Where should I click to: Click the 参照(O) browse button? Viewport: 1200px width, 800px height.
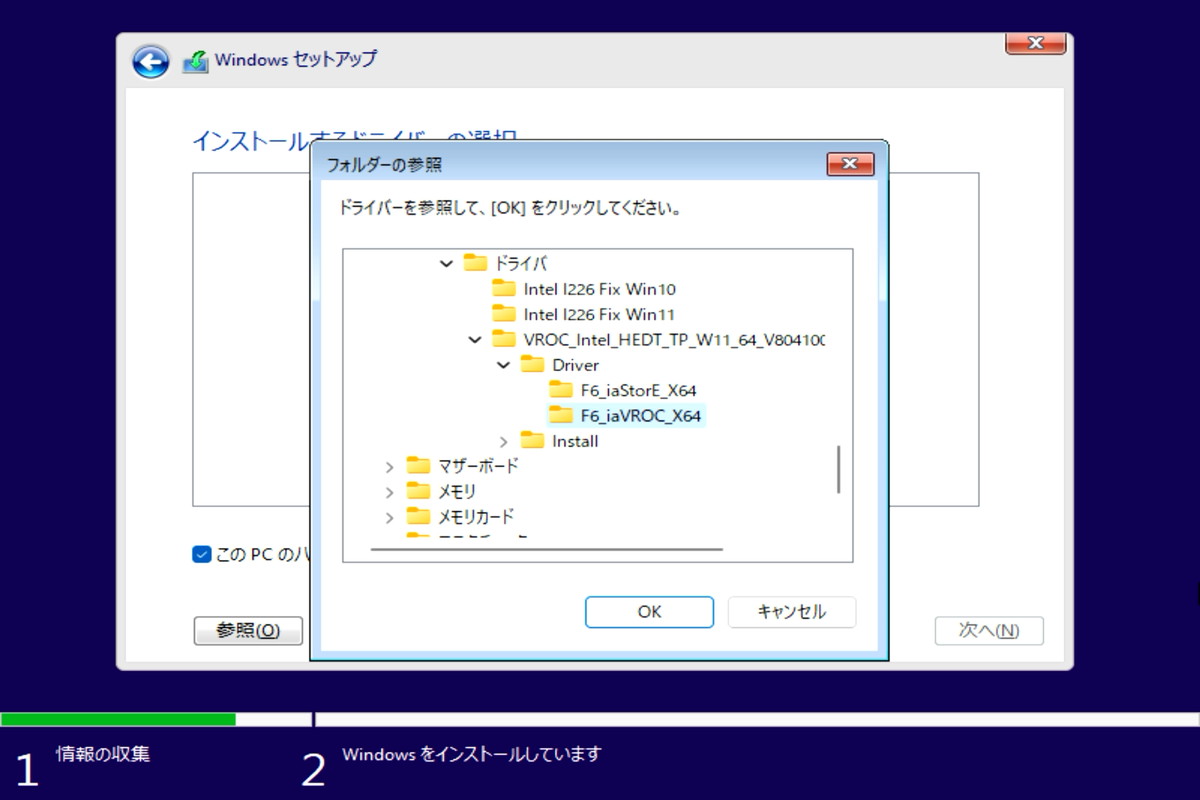point(248,631)
